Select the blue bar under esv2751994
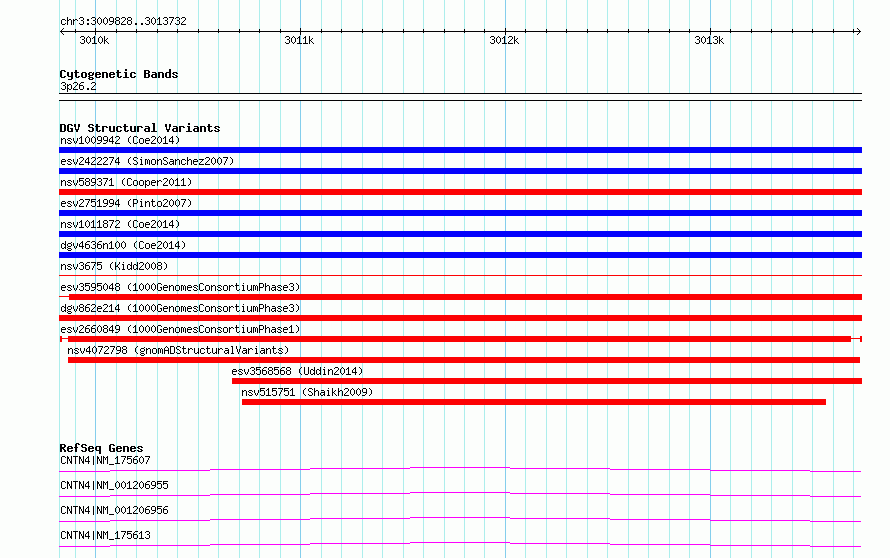This screenshot has width=890, height=558. click(460, 213)
